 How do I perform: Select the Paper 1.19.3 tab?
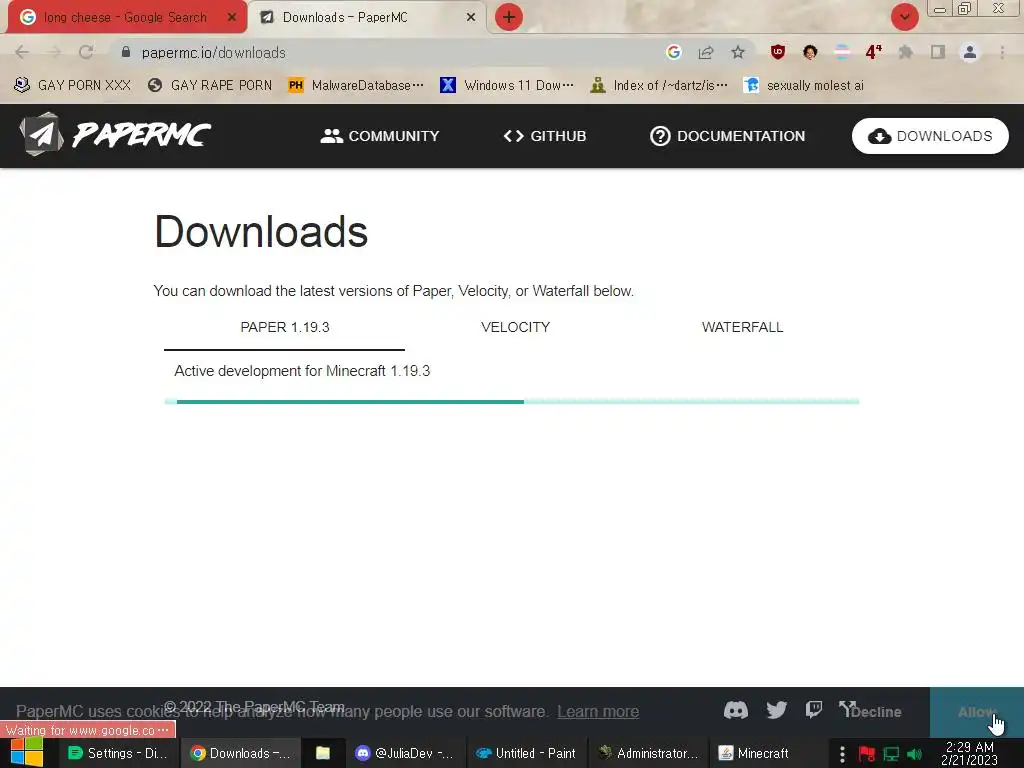coord(284,327)
